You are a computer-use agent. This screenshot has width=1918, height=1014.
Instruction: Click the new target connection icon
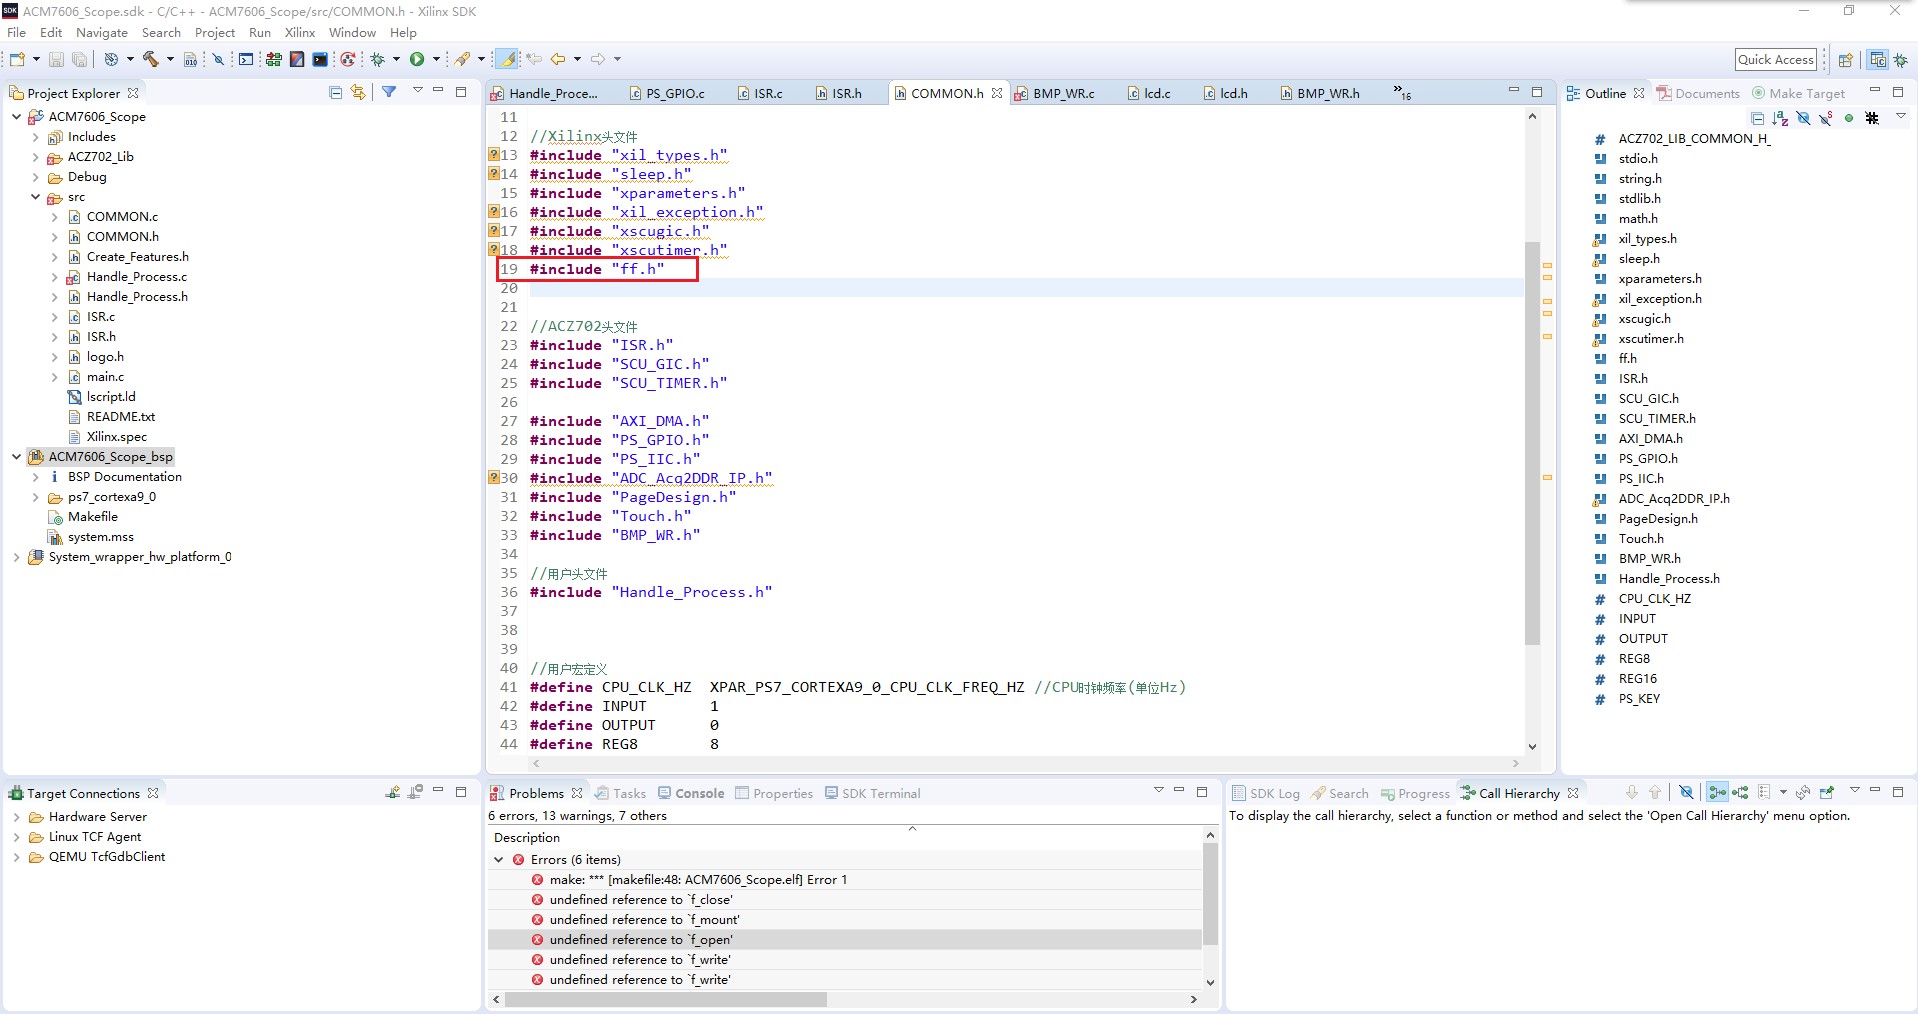click(393, 792)
